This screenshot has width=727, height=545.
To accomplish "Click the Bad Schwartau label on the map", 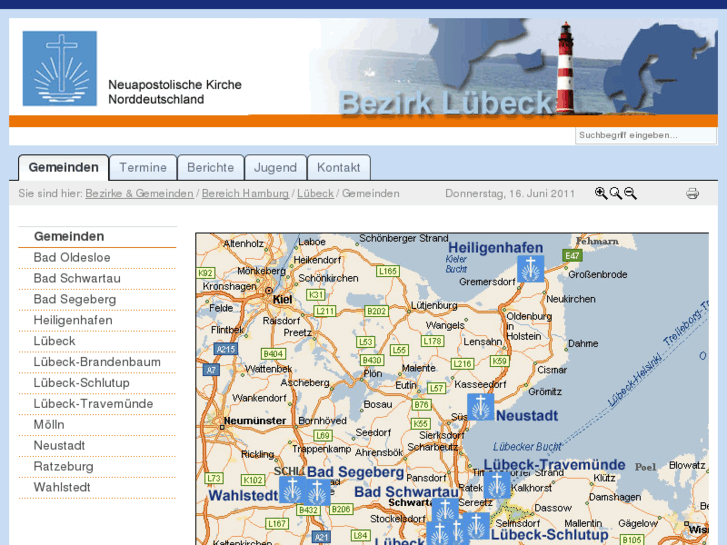I will [406, 492].
